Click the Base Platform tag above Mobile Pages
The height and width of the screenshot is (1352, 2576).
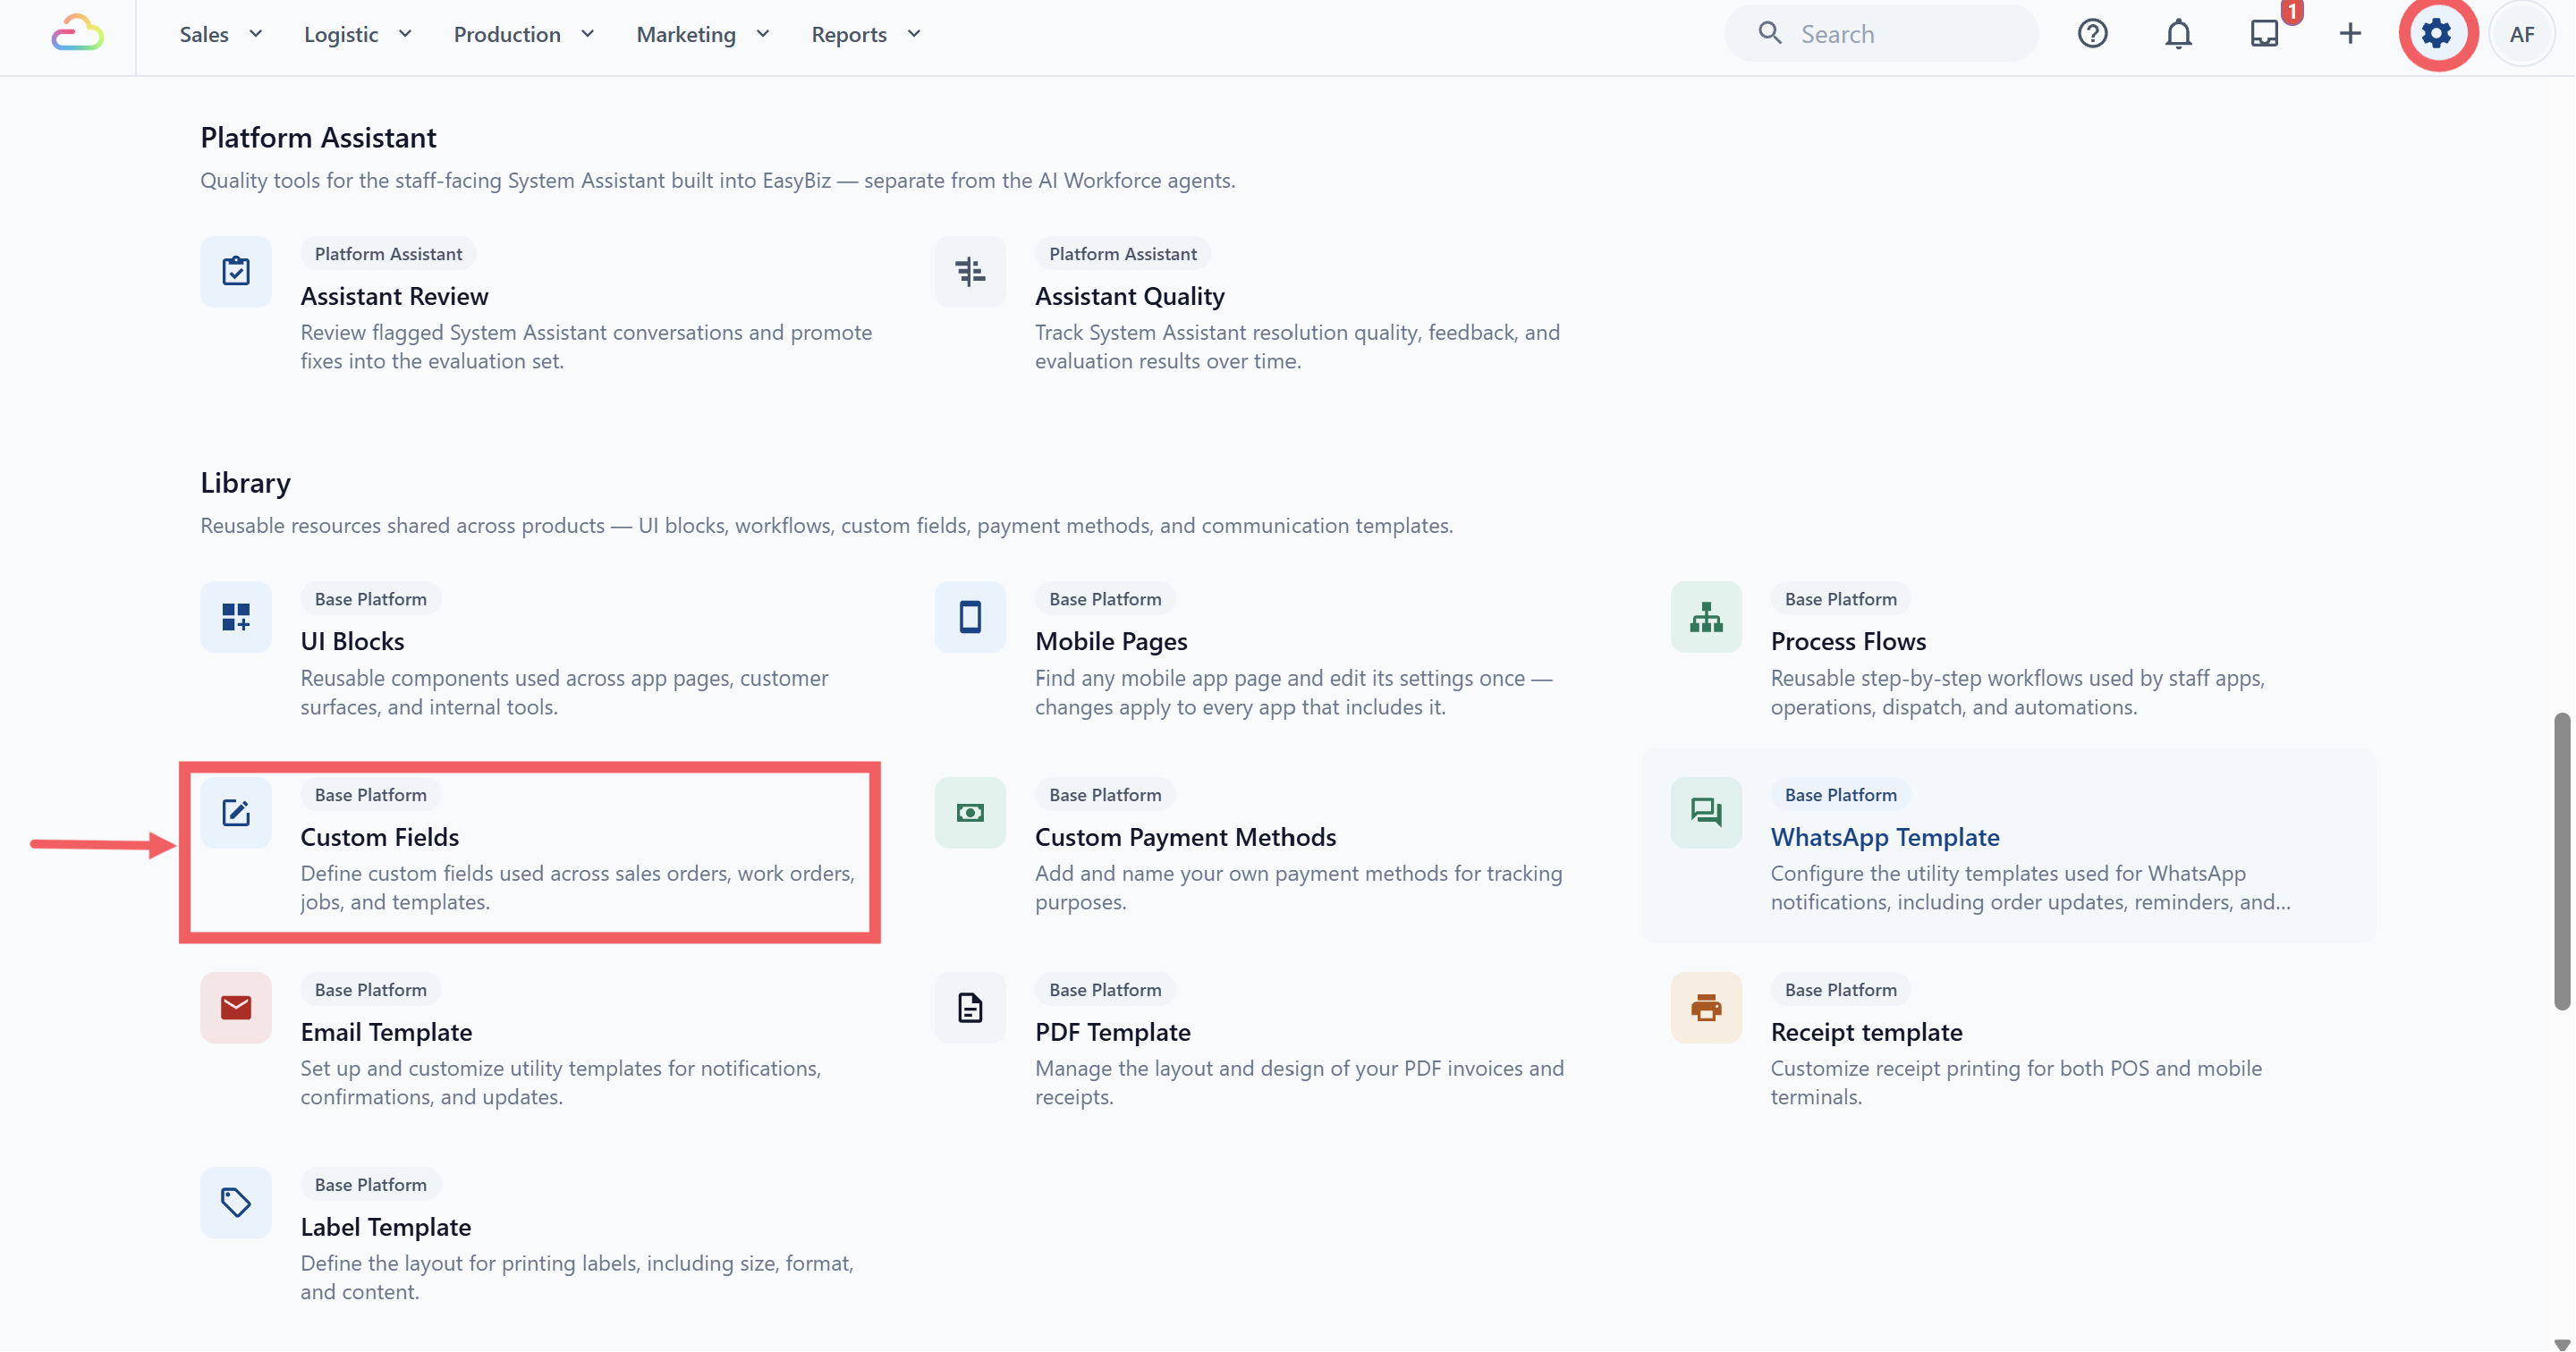(x=1105, y=599)
